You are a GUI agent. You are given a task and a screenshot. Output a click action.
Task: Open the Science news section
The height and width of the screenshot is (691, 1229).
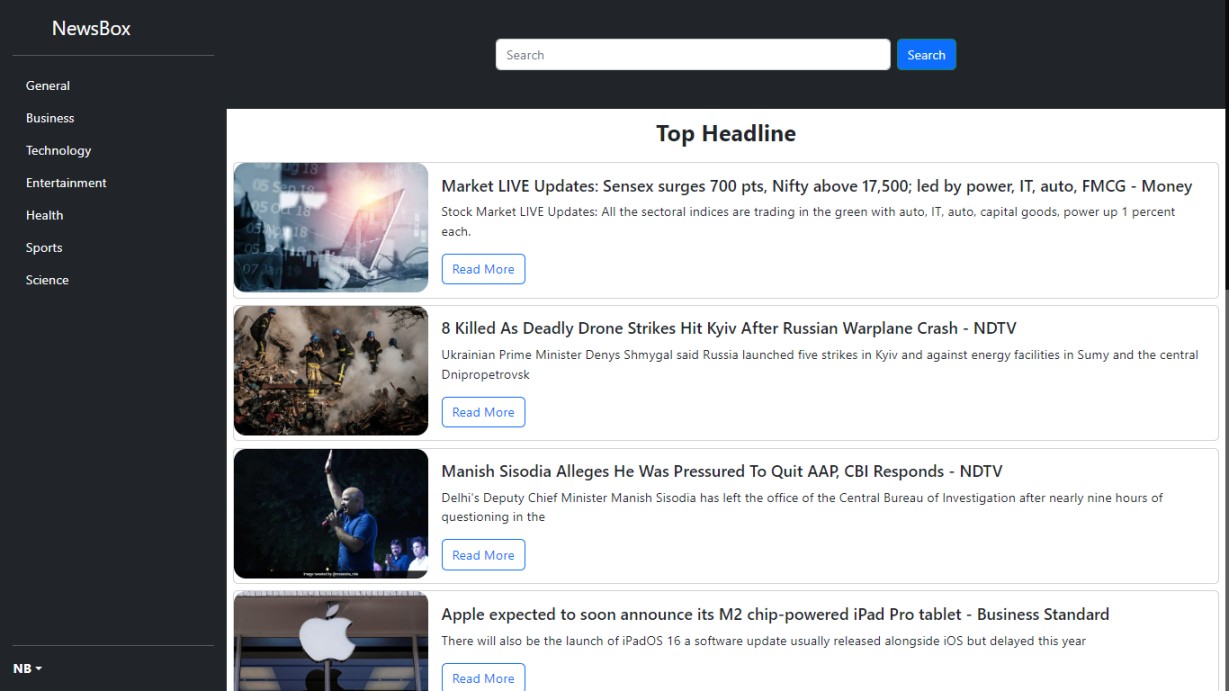coord(47,280)
